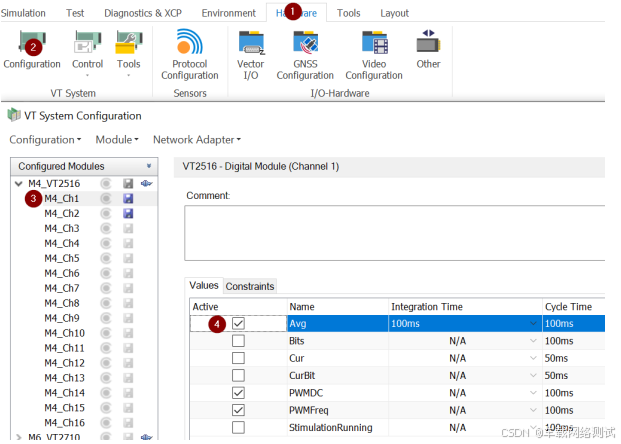Select channel M4_Ch1 in tree

coord(62,198)
